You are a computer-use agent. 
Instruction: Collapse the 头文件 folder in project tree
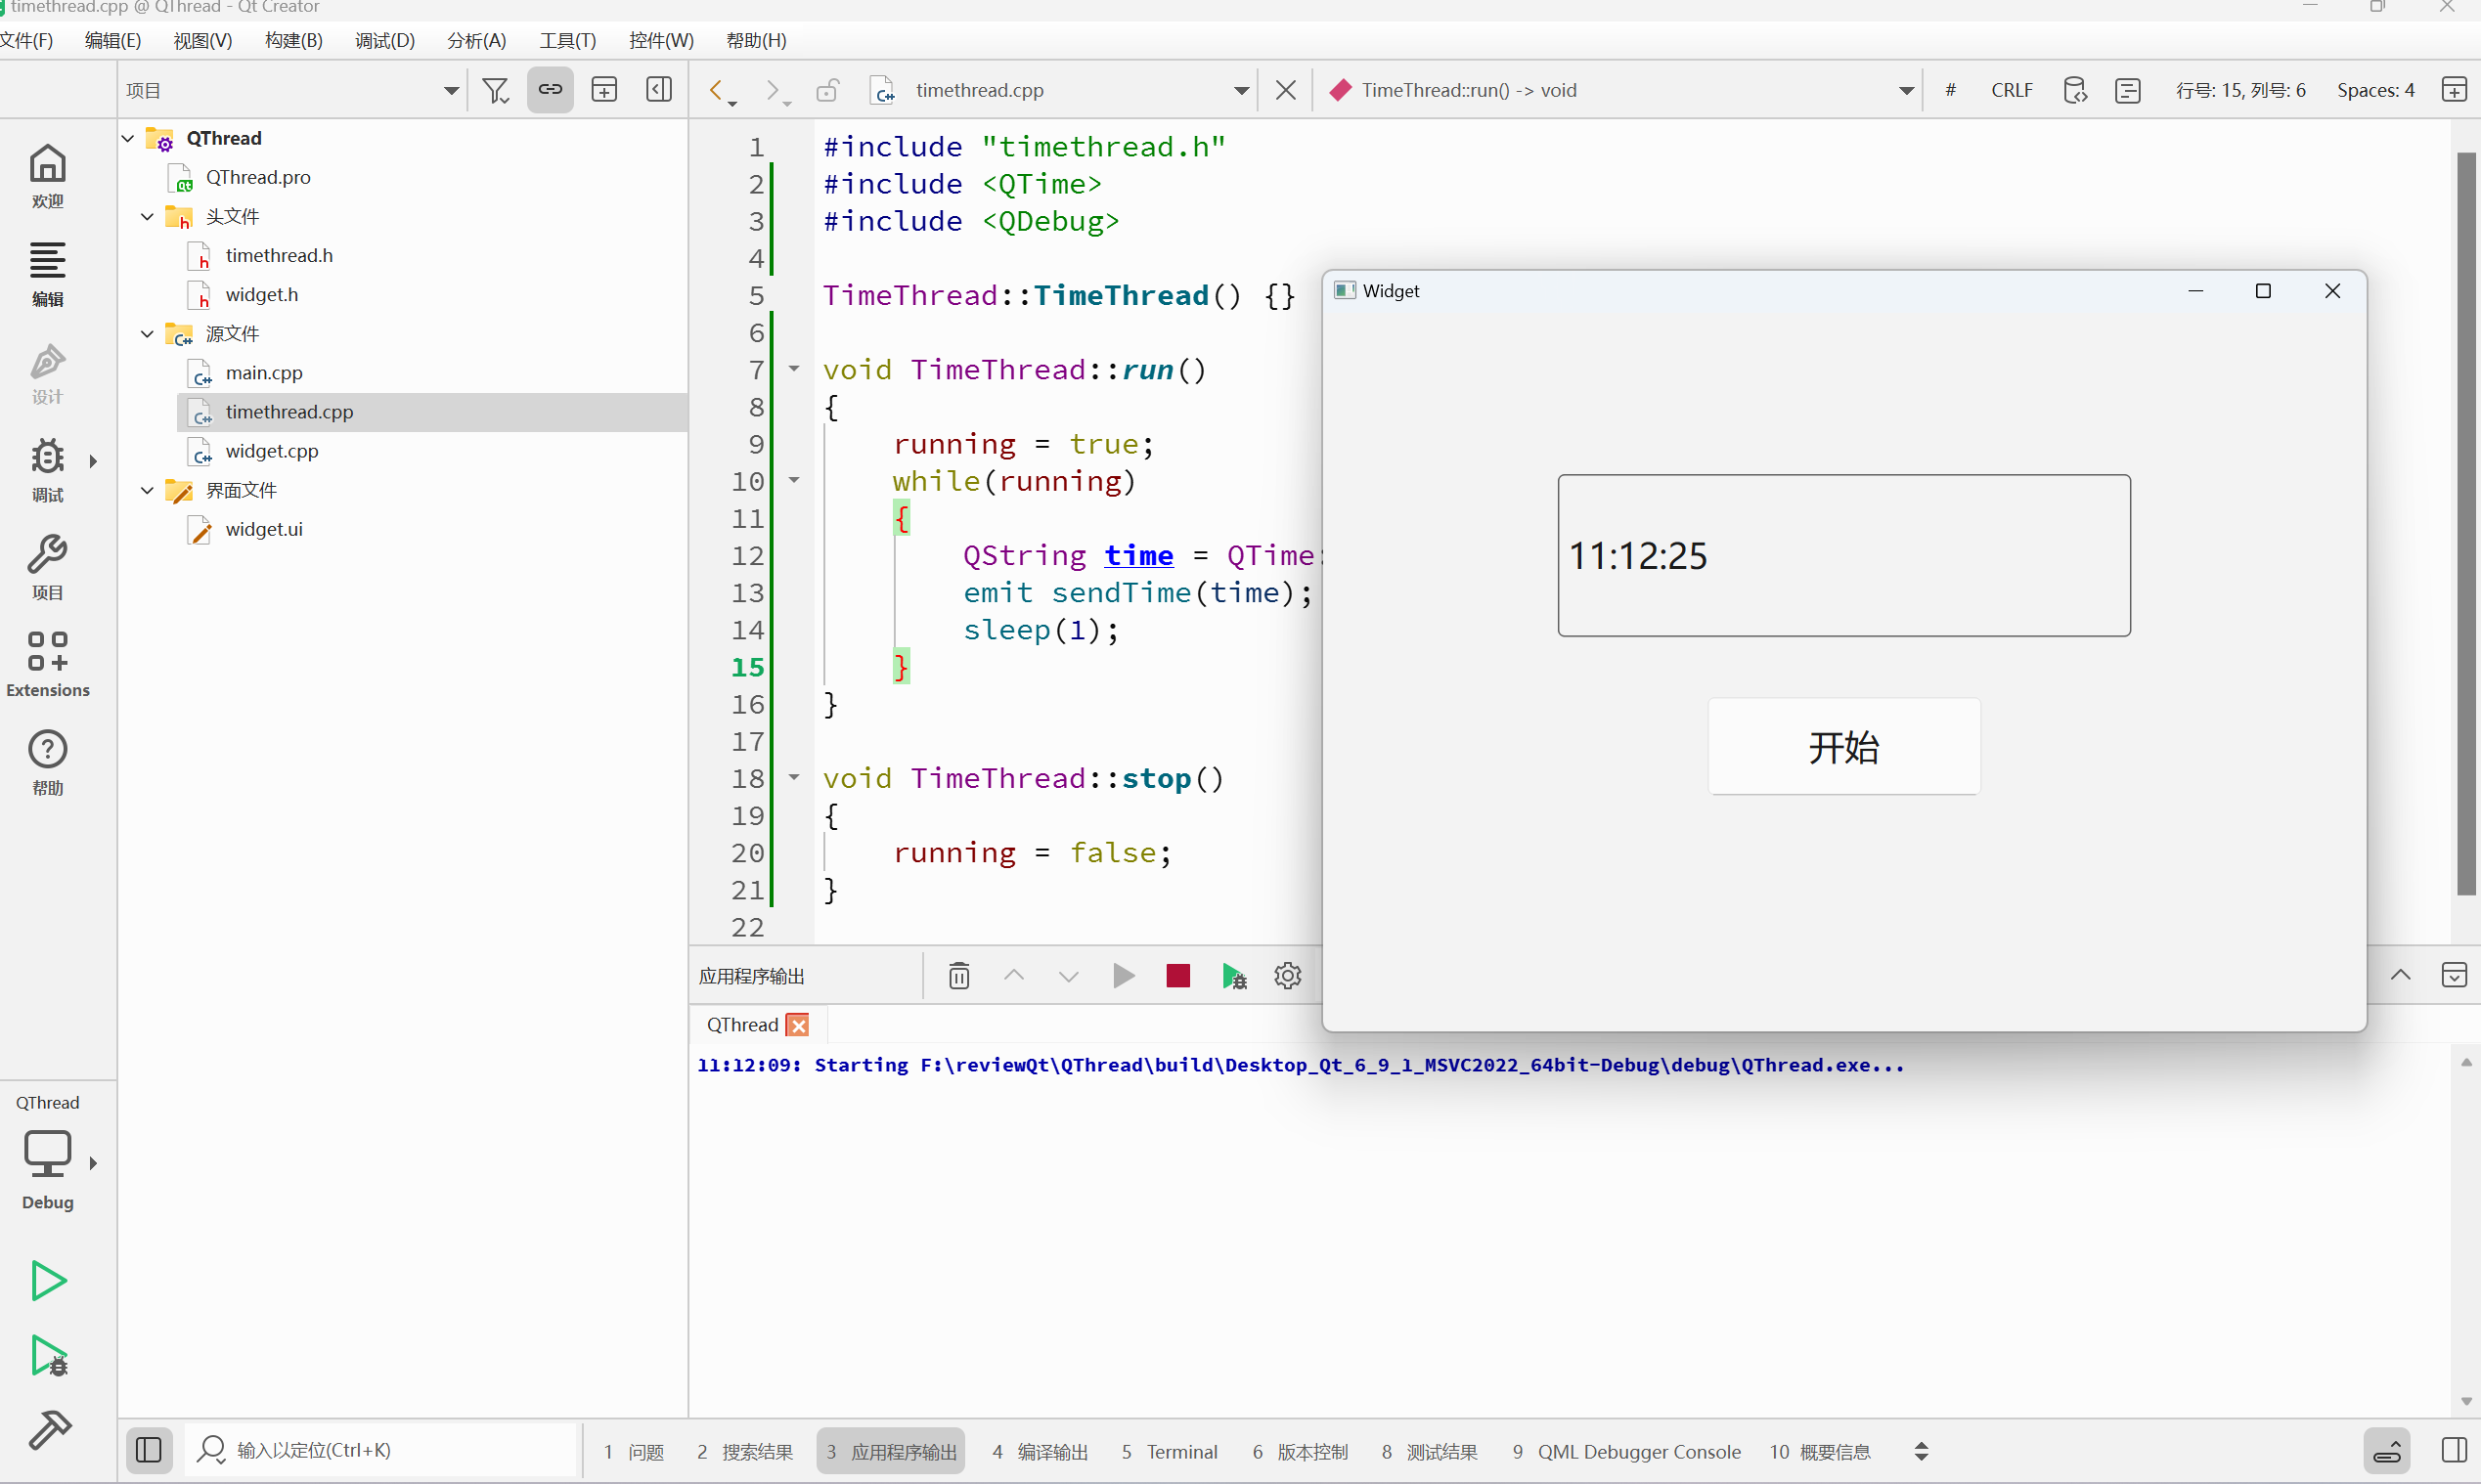click(147, 217)
